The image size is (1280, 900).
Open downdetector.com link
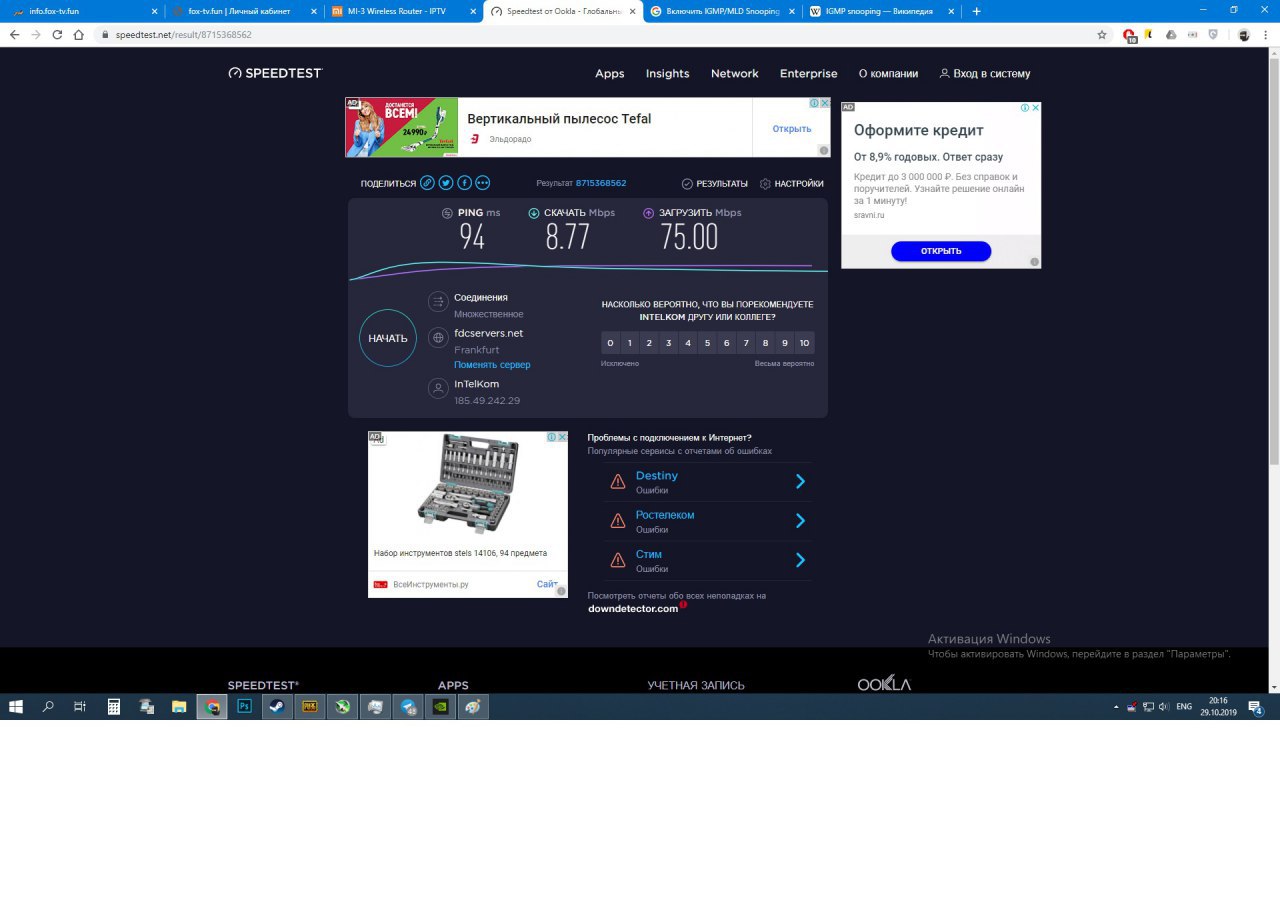pyautogui.click(x=633, y=608)
